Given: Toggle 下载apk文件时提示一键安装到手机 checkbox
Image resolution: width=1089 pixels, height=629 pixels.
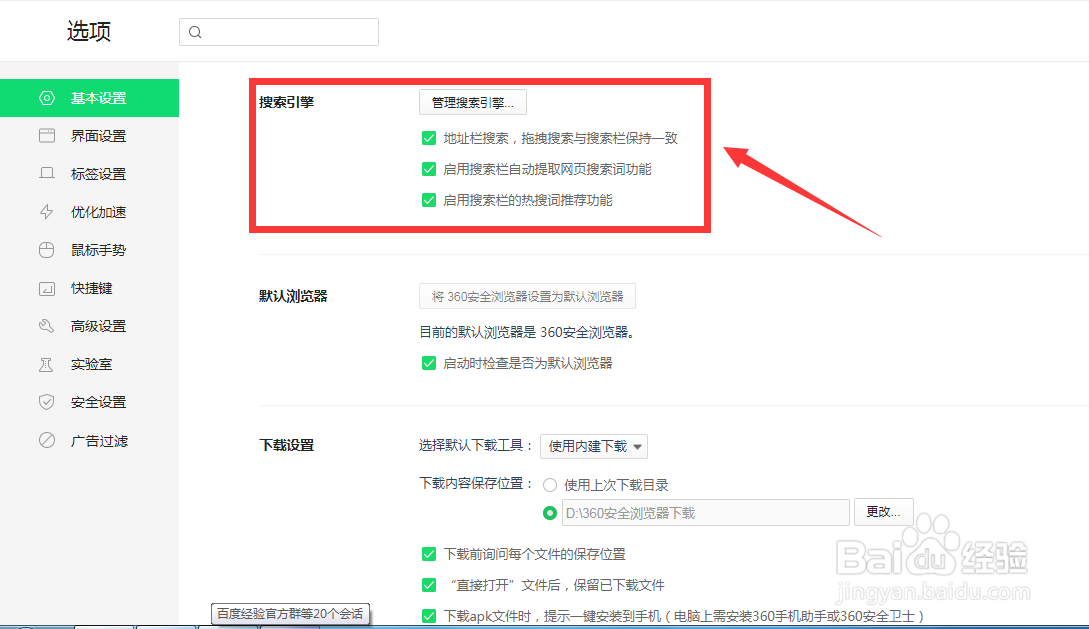Looking at the screenshot, I should click(x=429, y=616).
